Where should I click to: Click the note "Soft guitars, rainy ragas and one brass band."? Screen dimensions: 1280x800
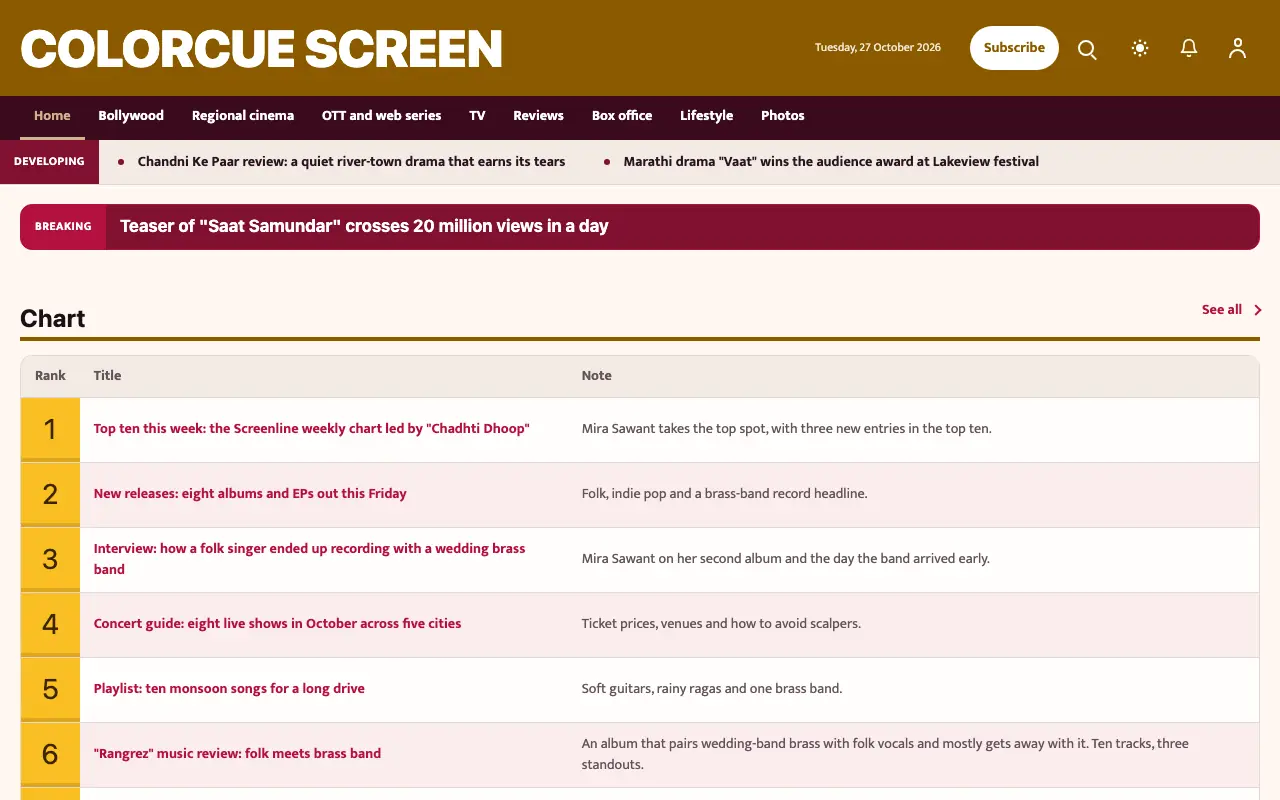click(x=712, y=689)
